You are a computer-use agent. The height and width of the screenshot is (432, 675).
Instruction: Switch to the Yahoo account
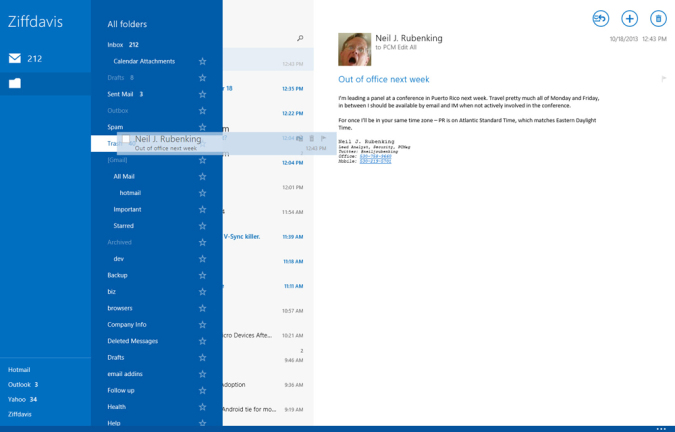coord(22,399)
